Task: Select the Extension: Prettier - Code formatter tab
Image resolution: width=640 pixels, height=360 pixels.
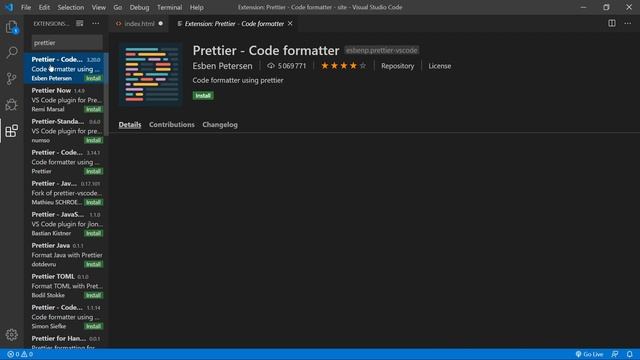Action: (x=234, y=24)
